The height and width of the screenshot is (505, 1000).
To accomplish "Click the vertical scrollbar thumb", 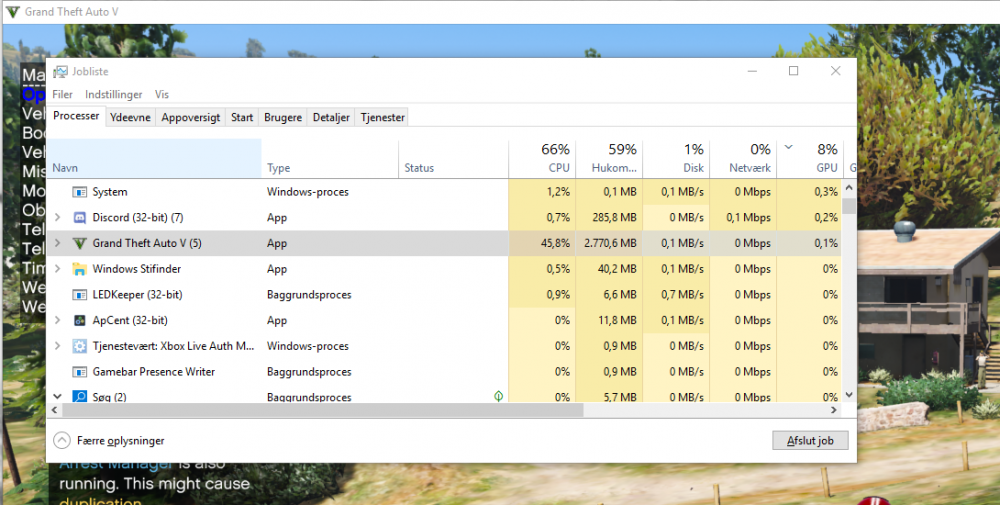I will tap(849, 206).
